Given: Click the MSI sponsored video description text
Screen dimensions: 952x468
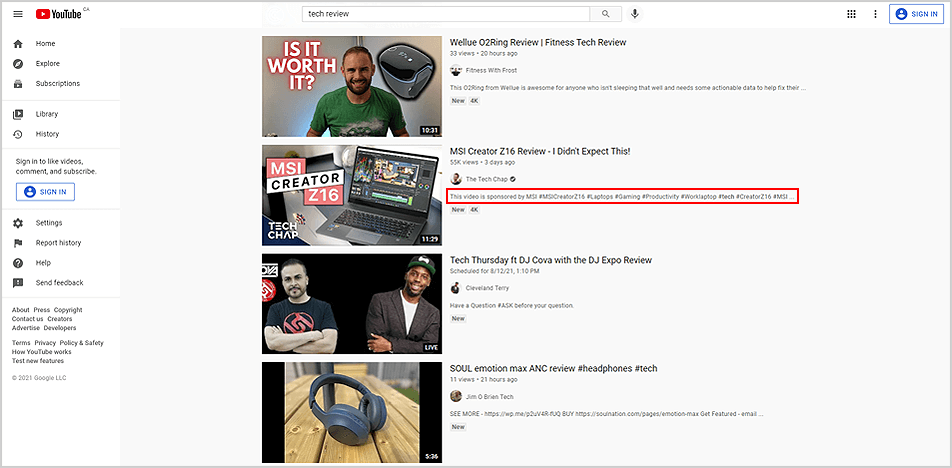Looking at the screenshot, I should 622,197.
